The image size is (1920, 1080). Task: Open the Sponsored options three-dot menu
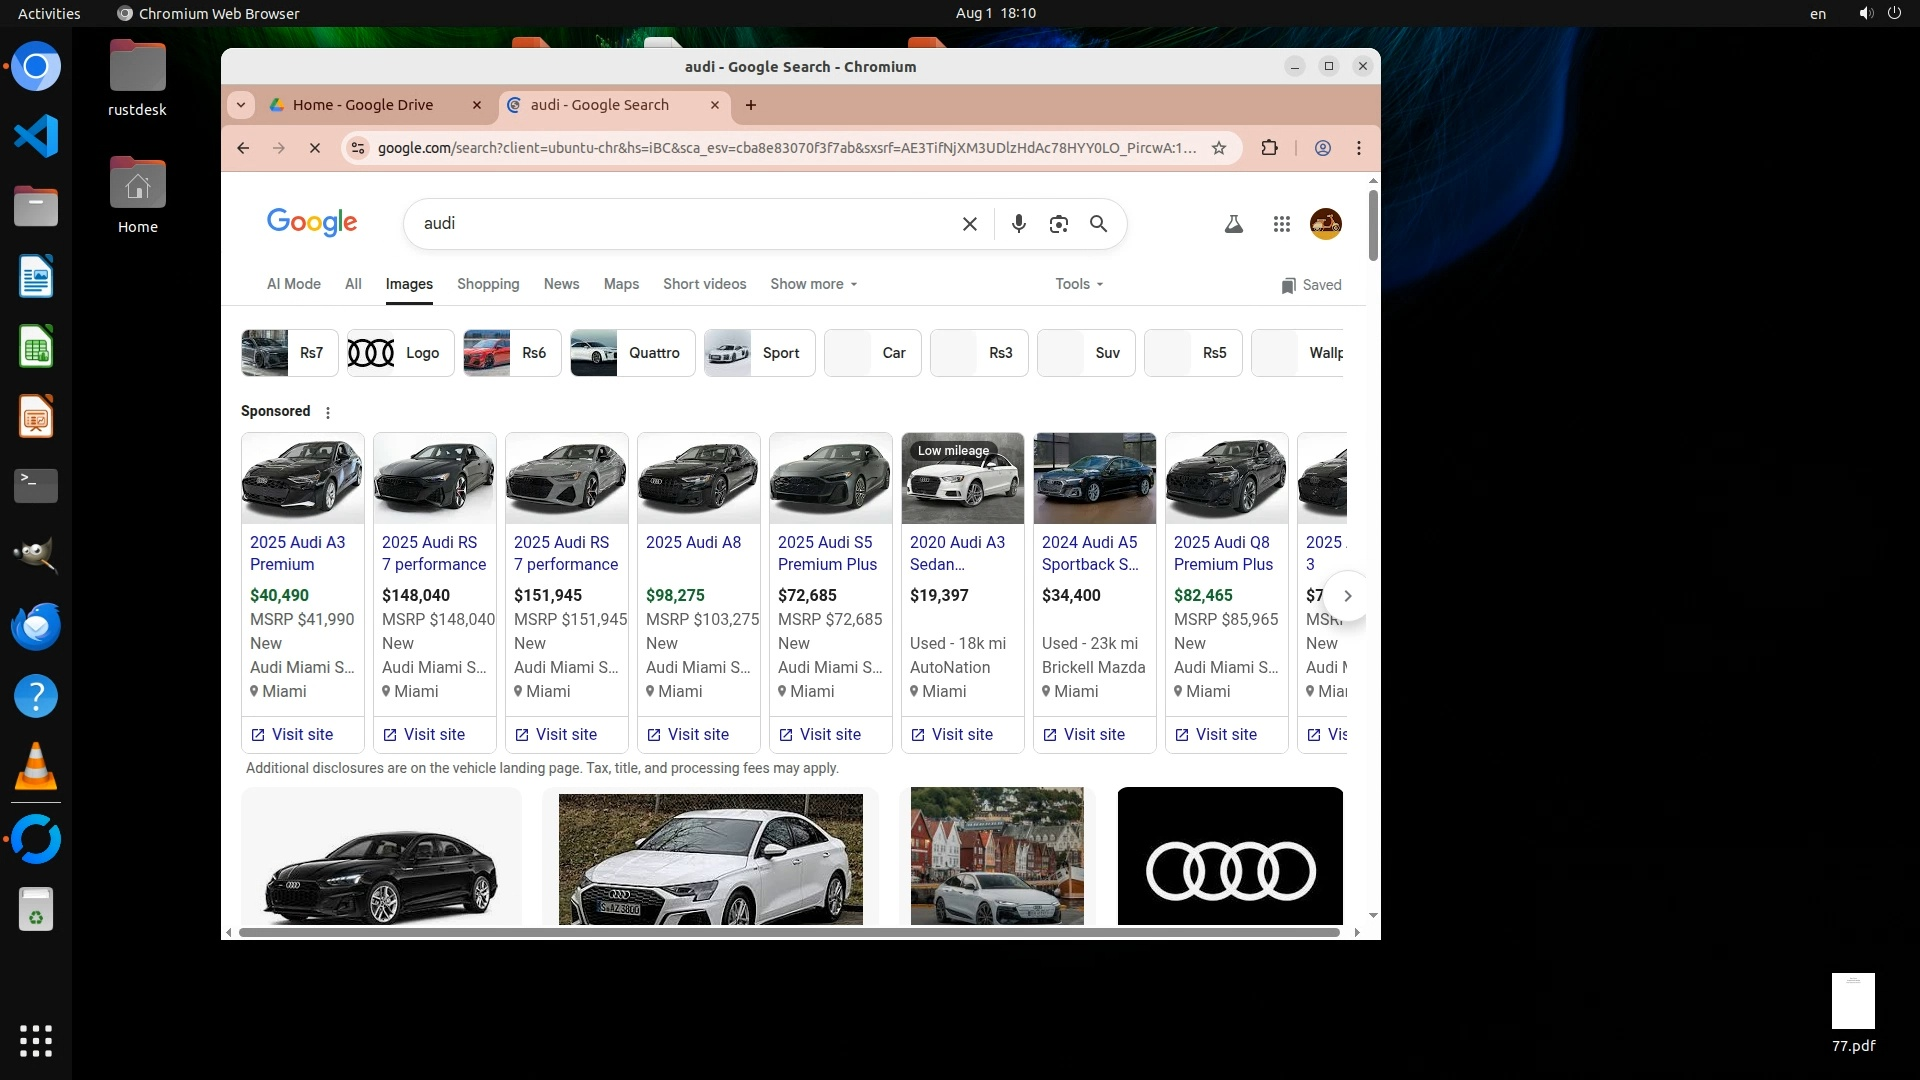(x=327, y=412)
